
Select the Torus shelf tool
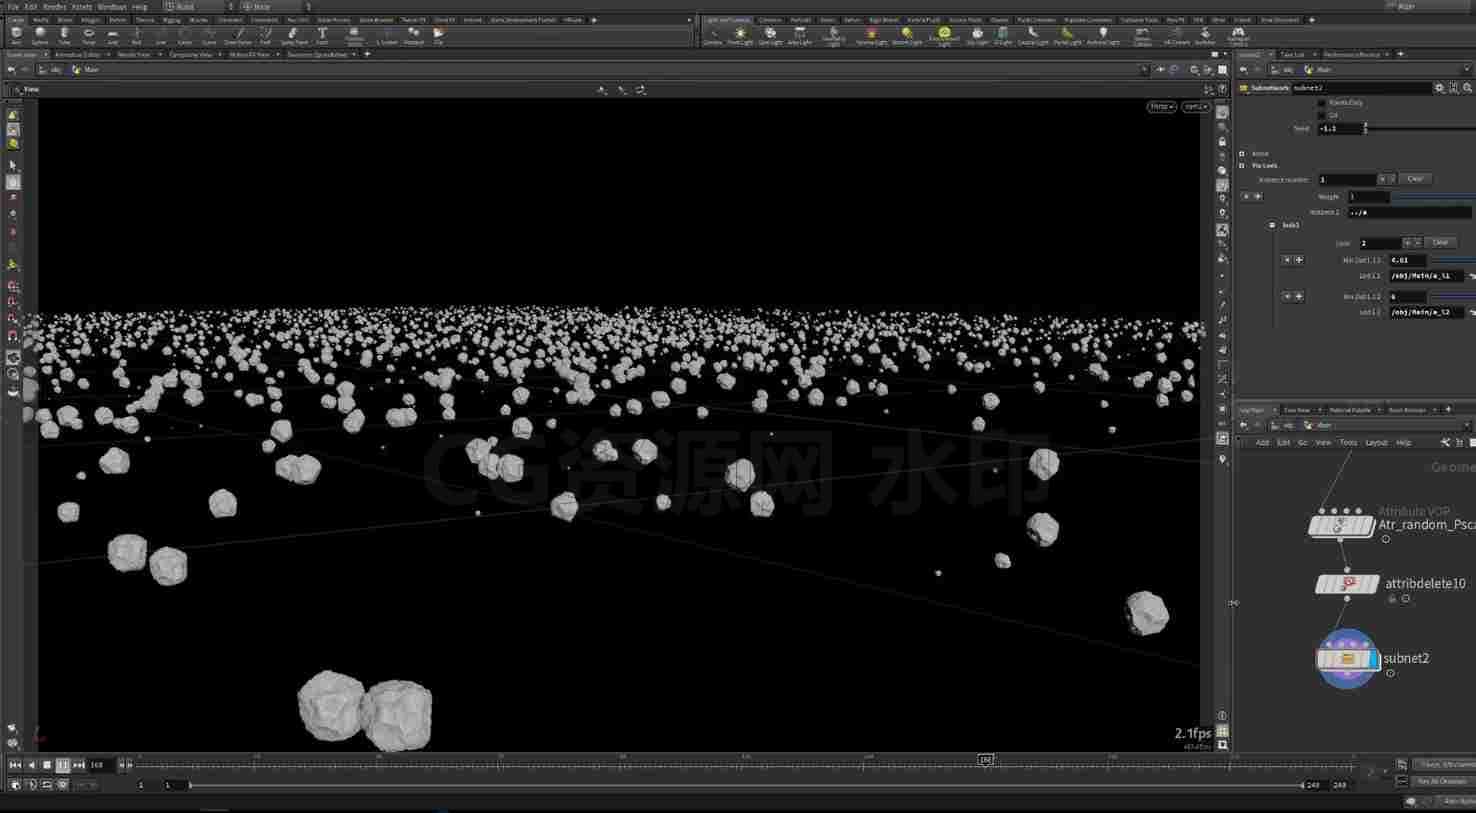88,35
